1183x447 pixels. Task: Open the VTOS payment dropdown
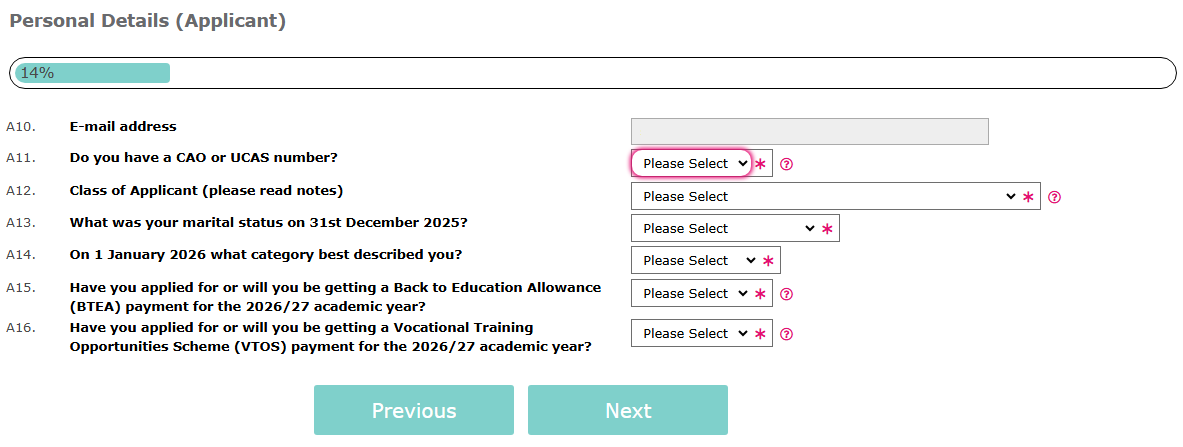coord(692,333)
